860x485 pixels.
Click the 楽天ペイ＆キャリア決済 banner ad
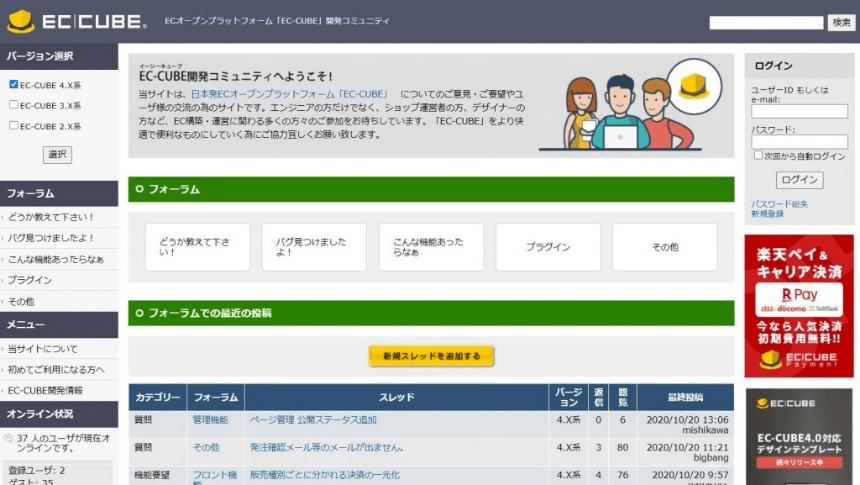coord(799,306)
